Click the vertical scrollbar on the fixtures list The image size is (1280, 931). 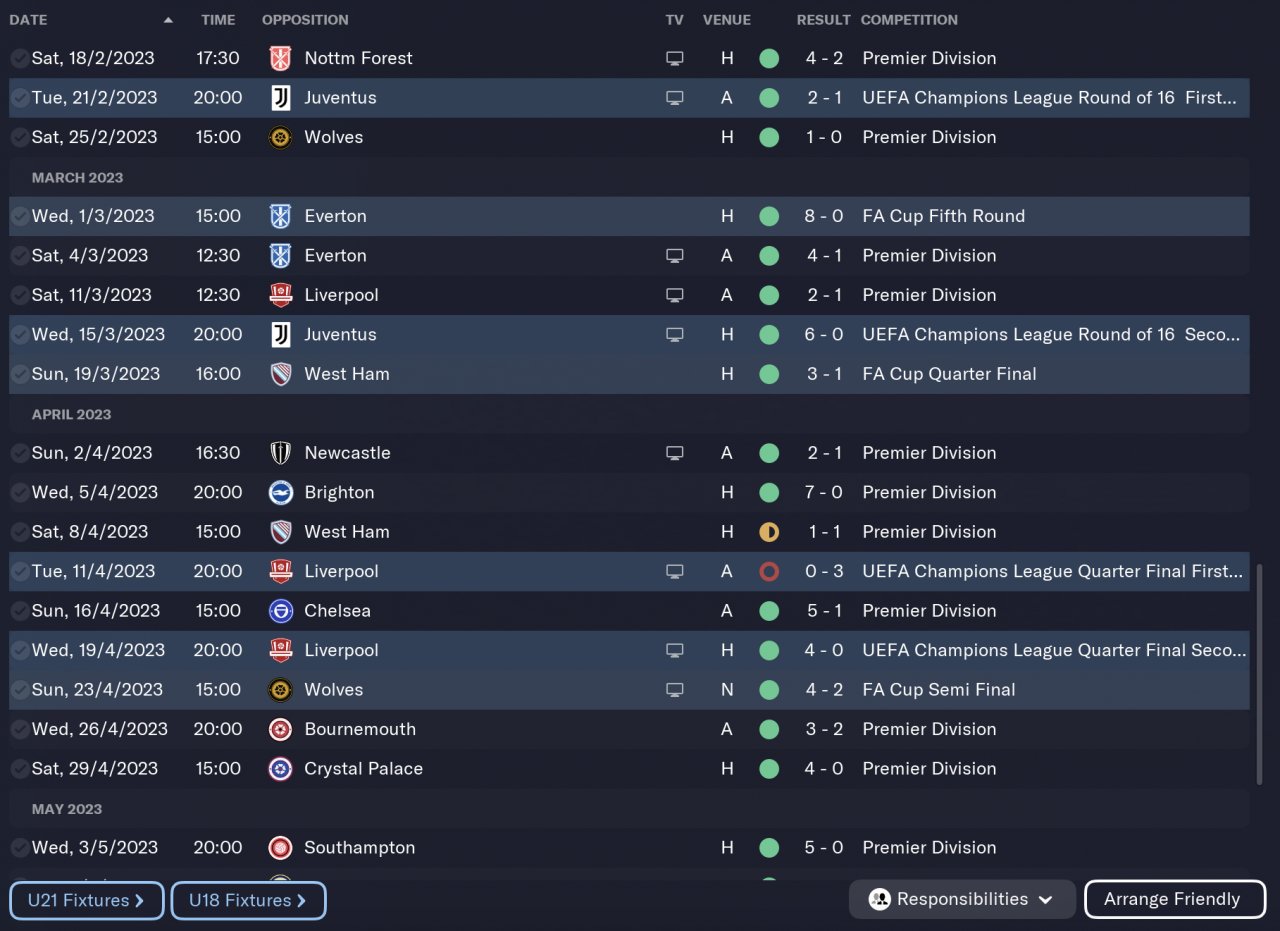(x=1259, y=675)
